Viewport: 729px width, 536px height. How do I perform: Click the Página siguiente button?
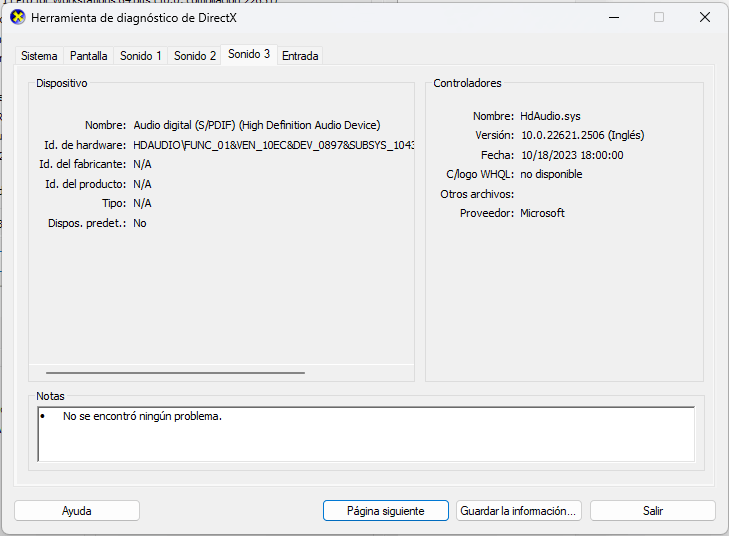[385, 511]
